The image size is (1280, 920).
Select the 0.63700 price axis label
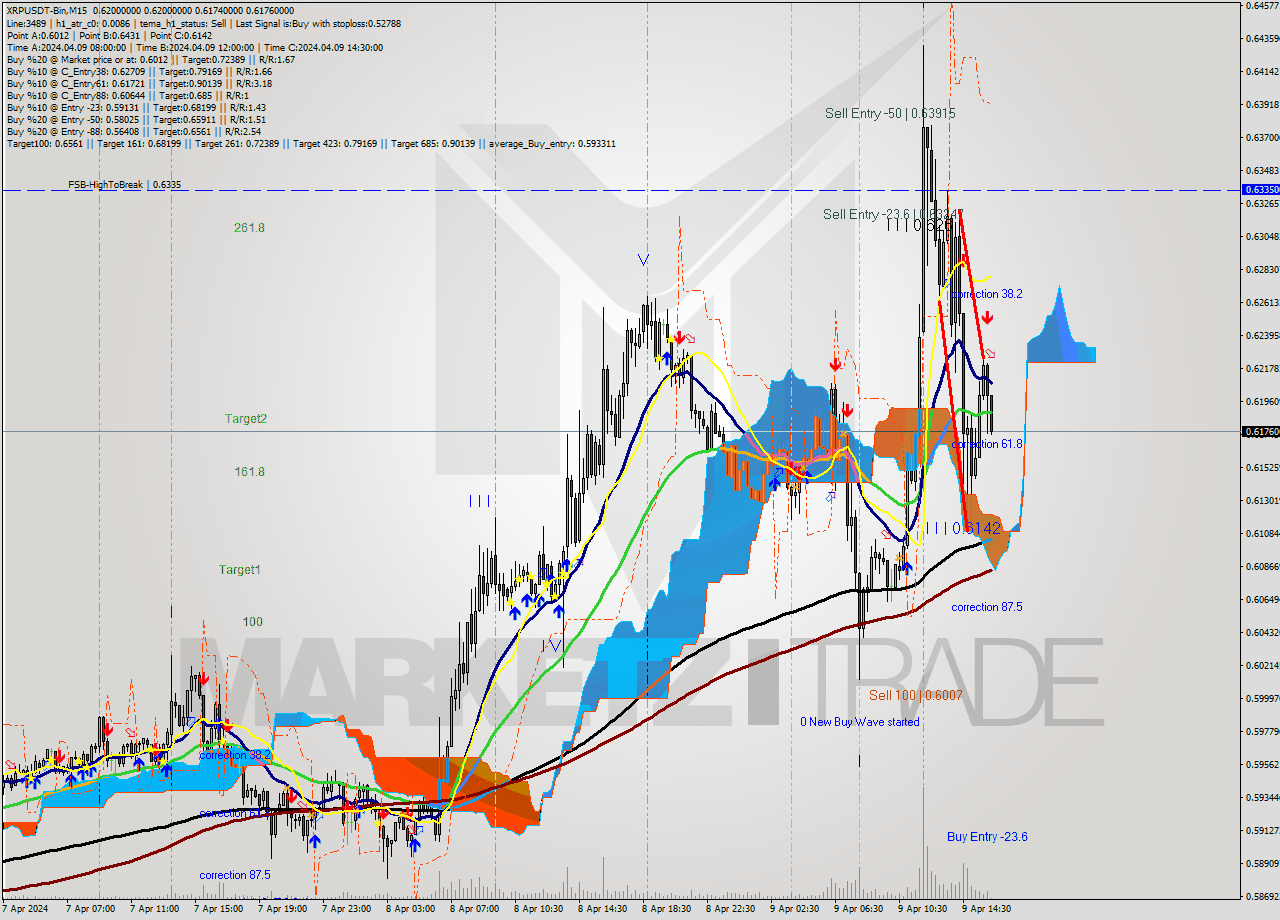click(x=1261, y=137)
